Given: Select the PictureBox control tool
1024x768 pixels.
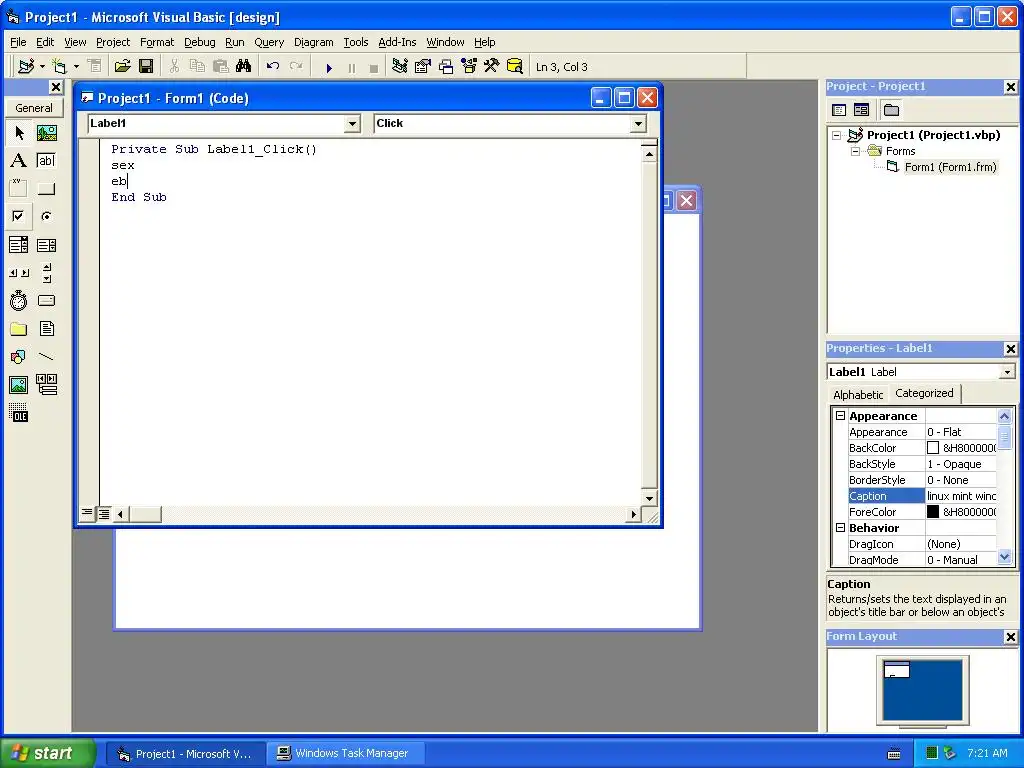Looking at the screenshot, I should click(46, 133).
